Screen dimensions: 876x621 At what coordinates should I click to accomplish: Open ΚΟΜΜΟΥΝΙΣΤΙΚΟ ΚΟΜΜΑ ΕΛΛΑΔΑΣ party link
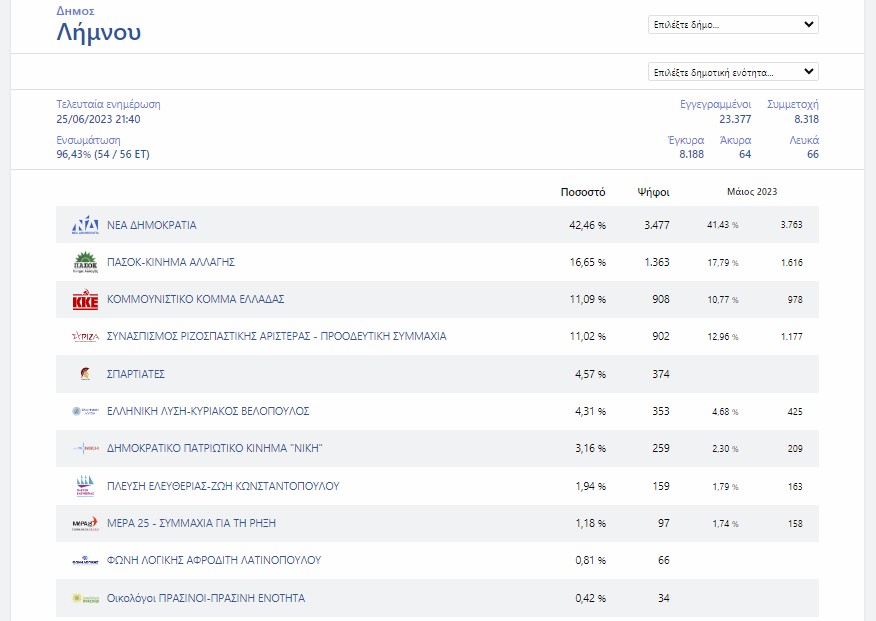click(x=196, y=299)
